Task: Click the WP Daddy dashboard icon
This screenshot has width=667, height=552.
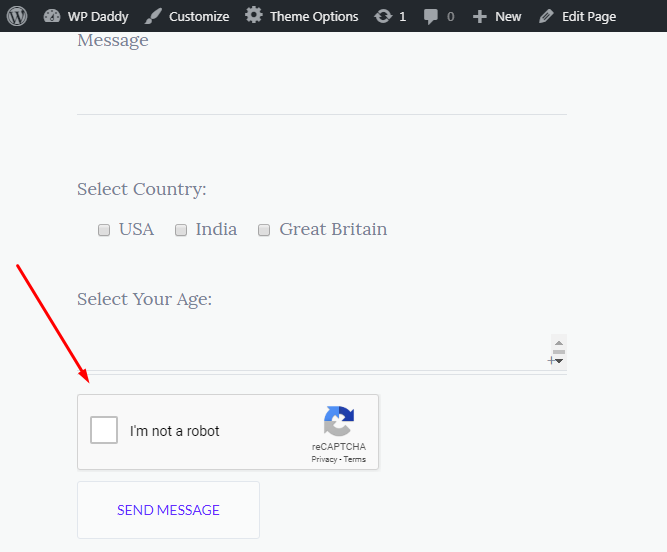Action: (52, 16)
